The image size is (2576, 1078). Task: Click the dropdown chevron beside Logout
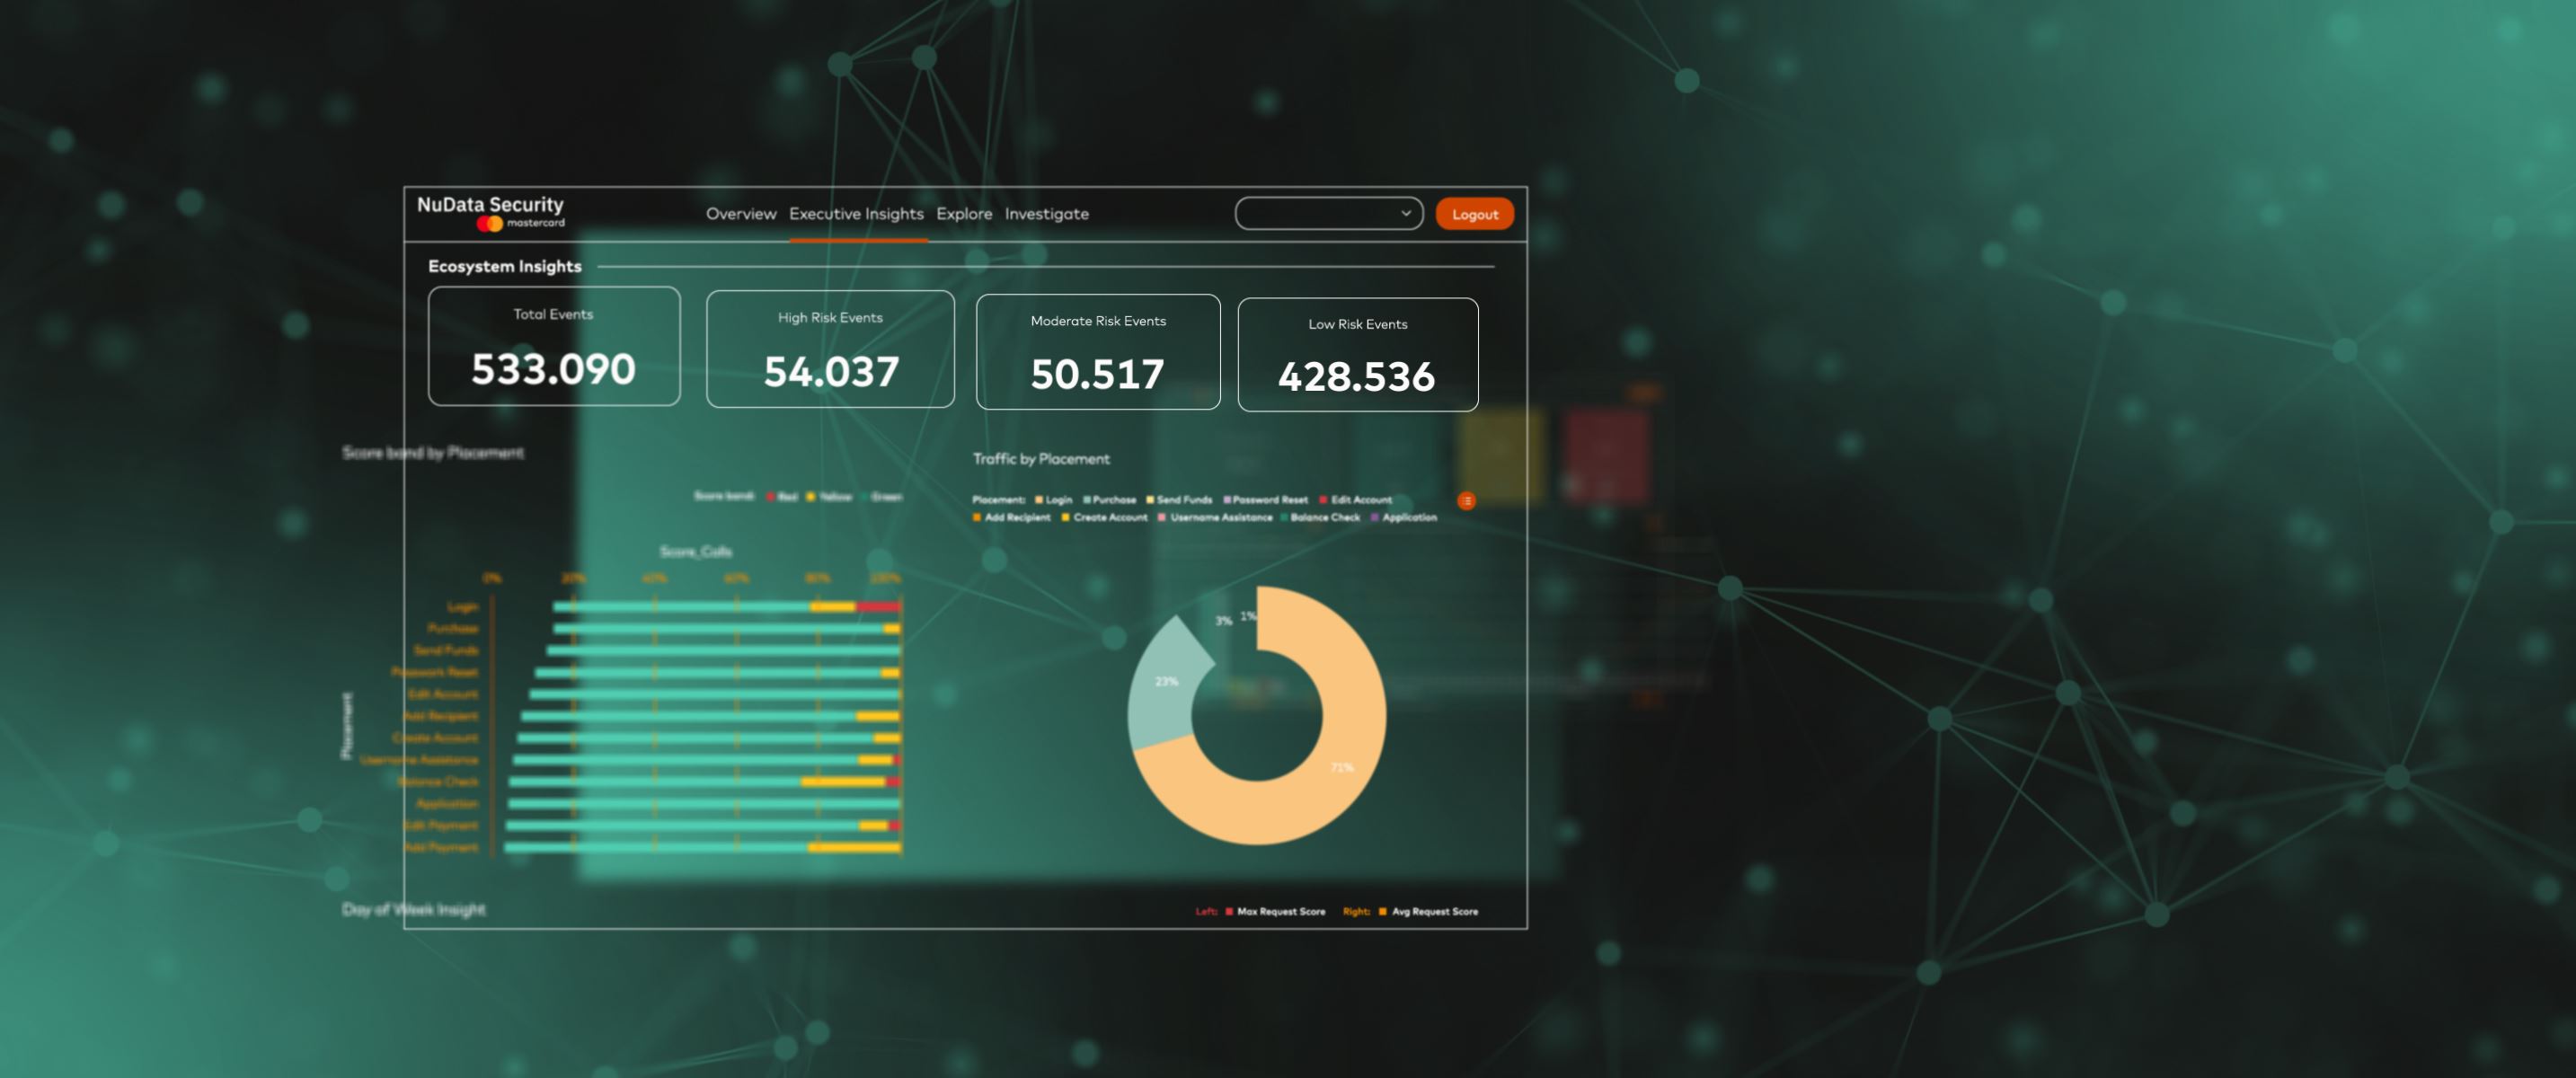tap(1405, 213)
